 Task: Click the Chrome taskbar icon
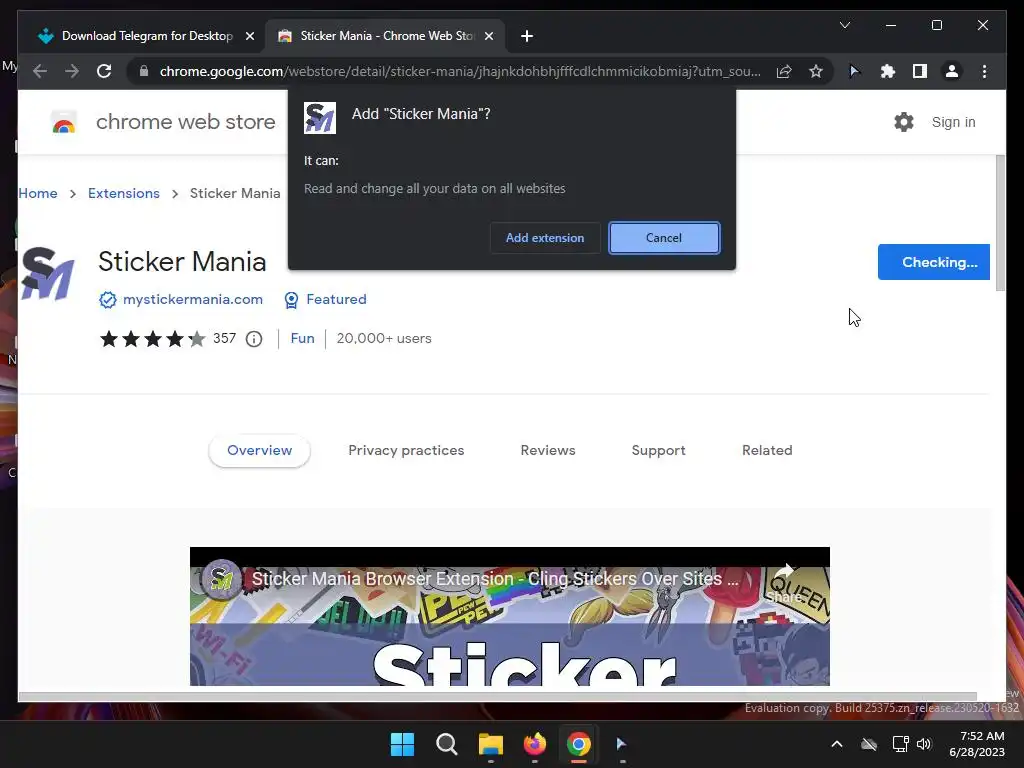[x=579, y=744]
